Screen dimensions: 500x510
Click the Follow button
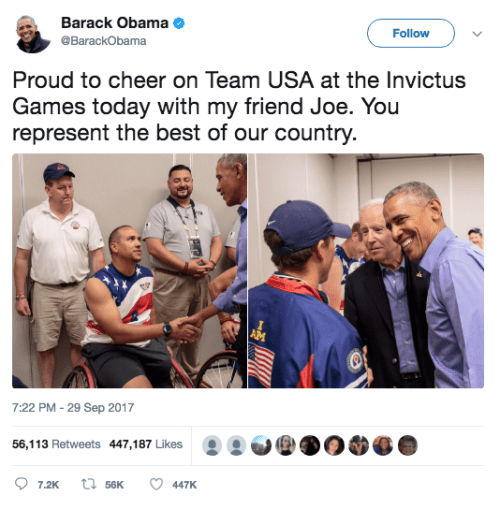tap(411, 33)
